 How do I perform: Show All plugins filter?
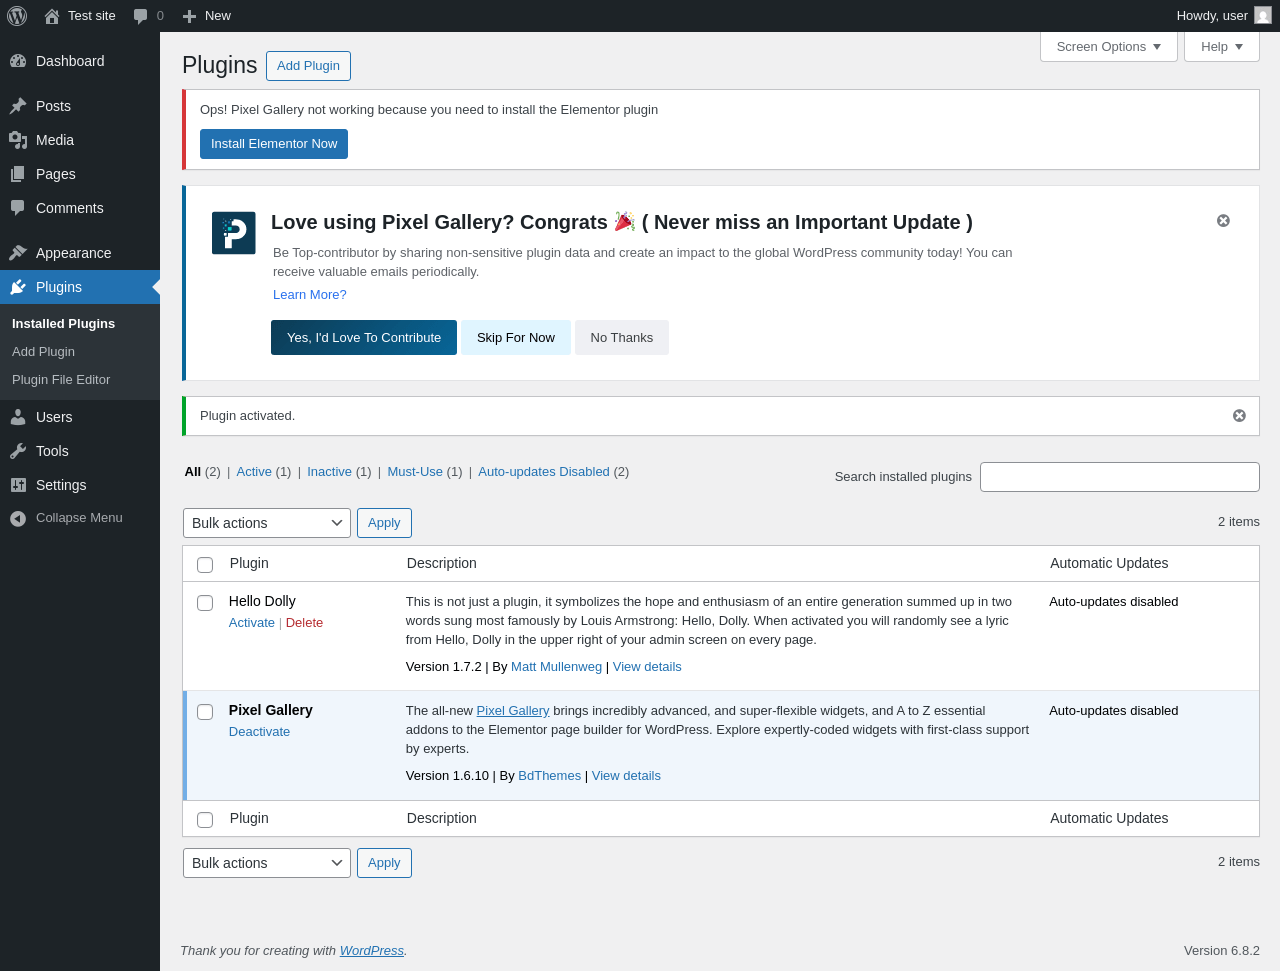(x=193, y=472)
